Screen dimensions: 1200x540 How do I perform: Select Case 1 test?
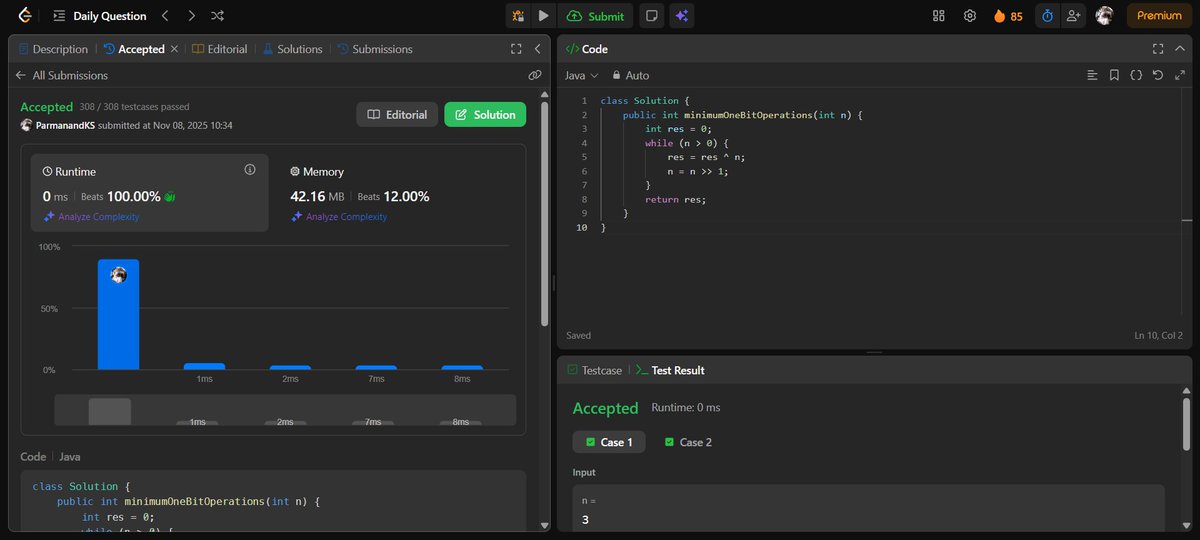pyautogui.click(x=609, y=442)
